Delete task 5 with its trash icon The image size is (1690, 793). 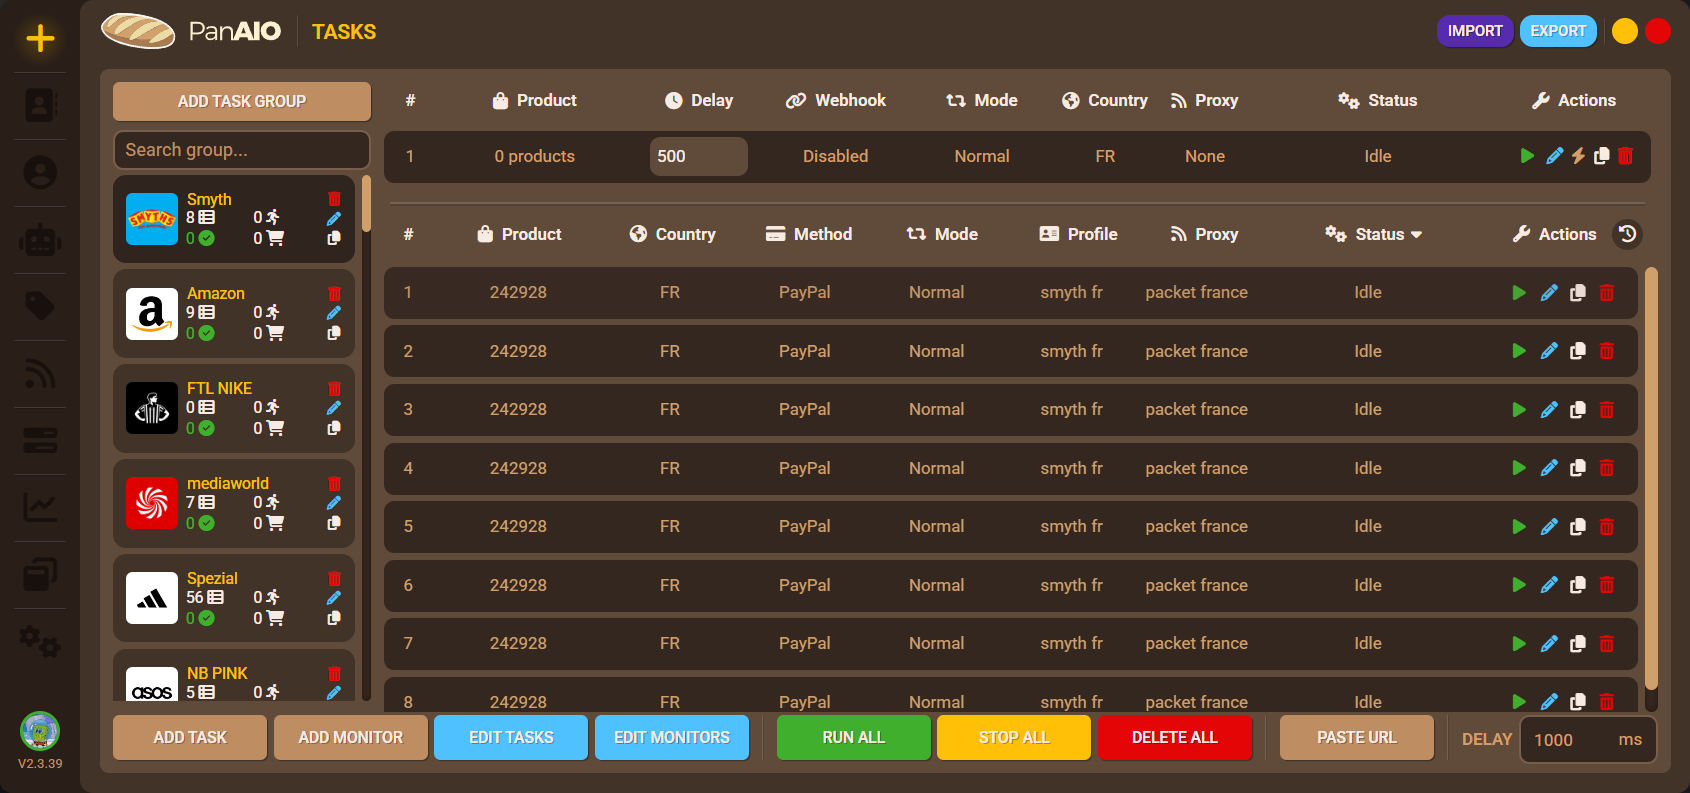1607,527
